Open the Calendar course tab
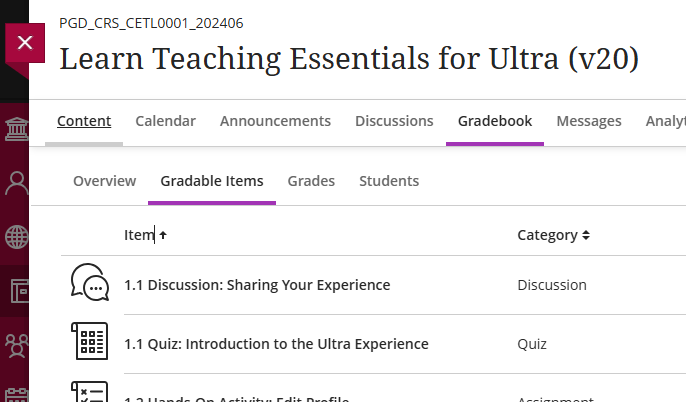Viewport: 686px width, 402px height. pos(165,121)
